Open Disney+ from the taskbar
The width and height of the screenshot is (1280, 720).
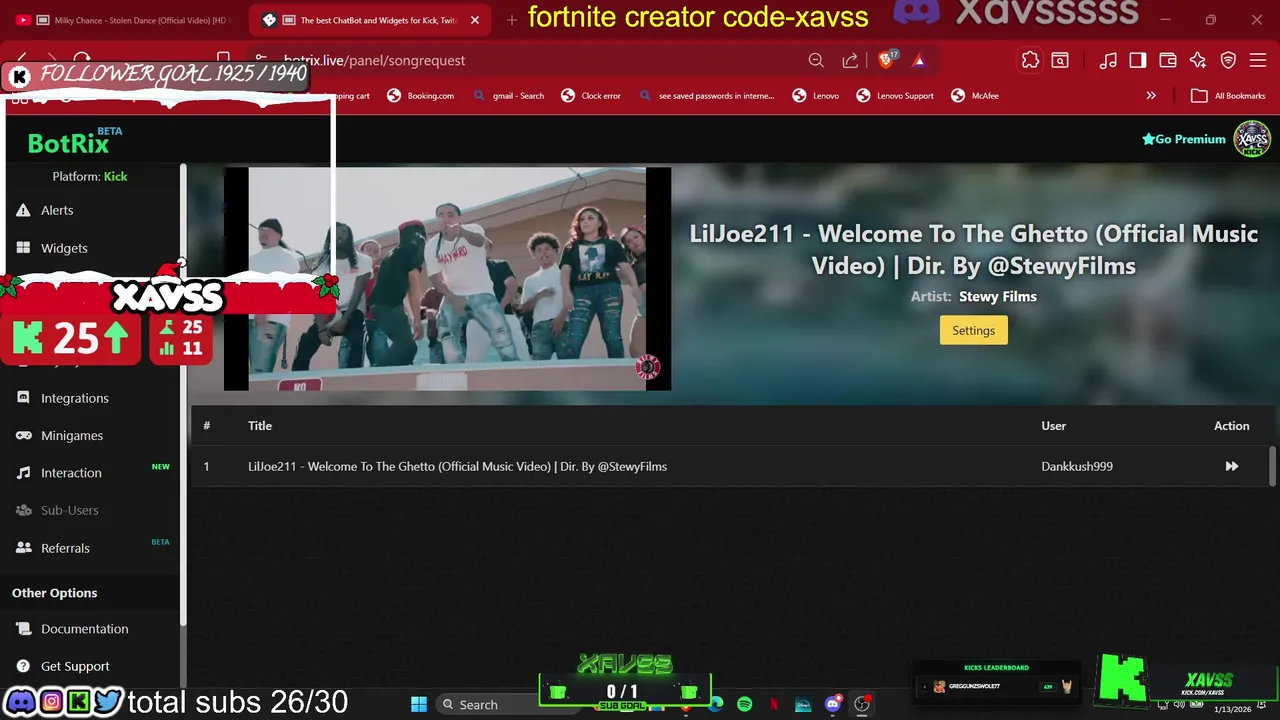803,704
